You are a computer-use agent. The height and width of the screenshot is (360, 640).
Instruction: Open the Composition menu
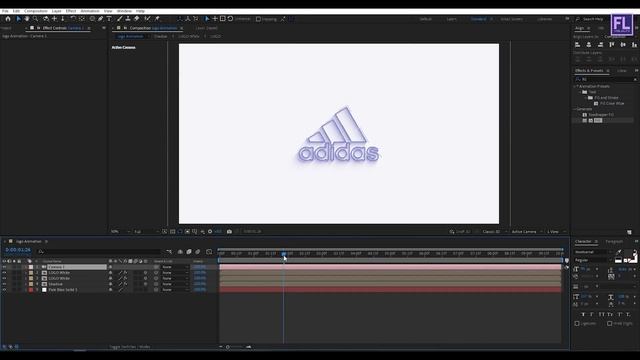[x=36, y=11]
